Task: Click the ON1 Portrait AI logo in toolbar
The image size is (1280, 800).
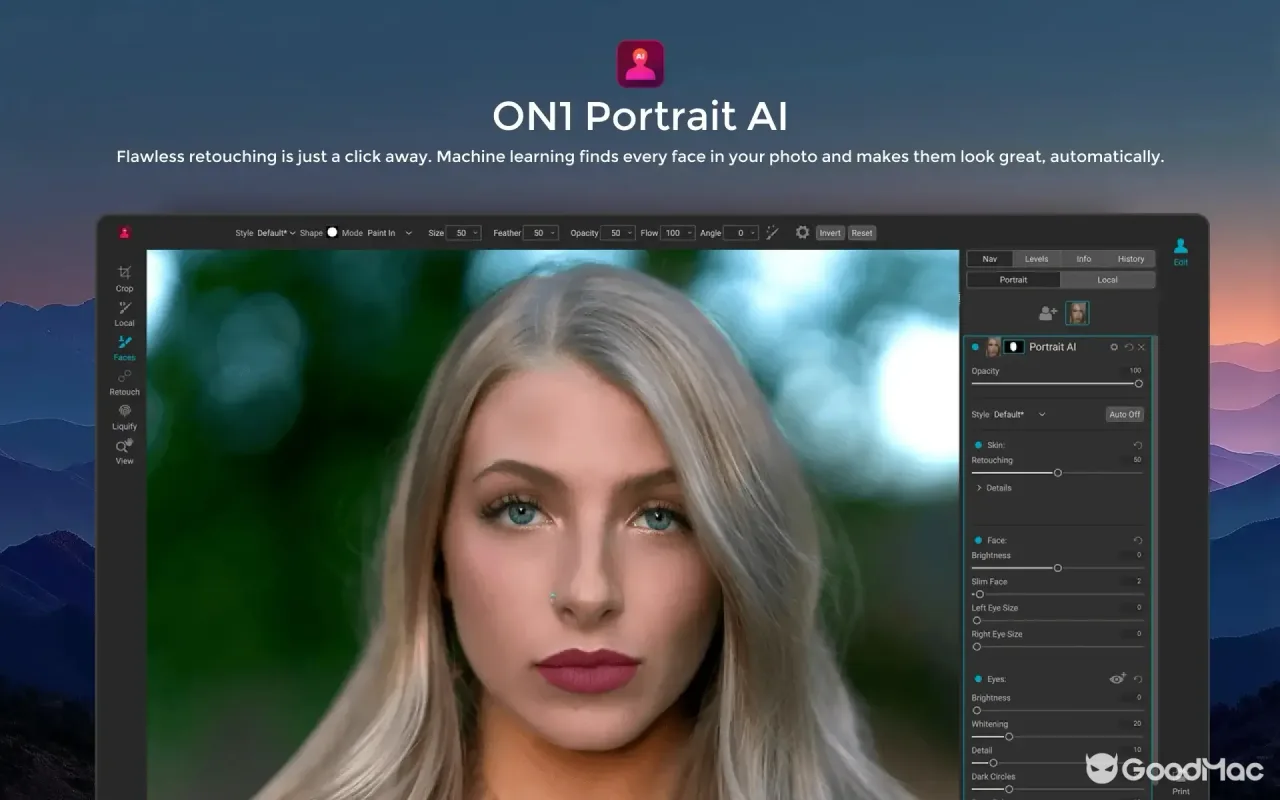Action: click(124, 233)
